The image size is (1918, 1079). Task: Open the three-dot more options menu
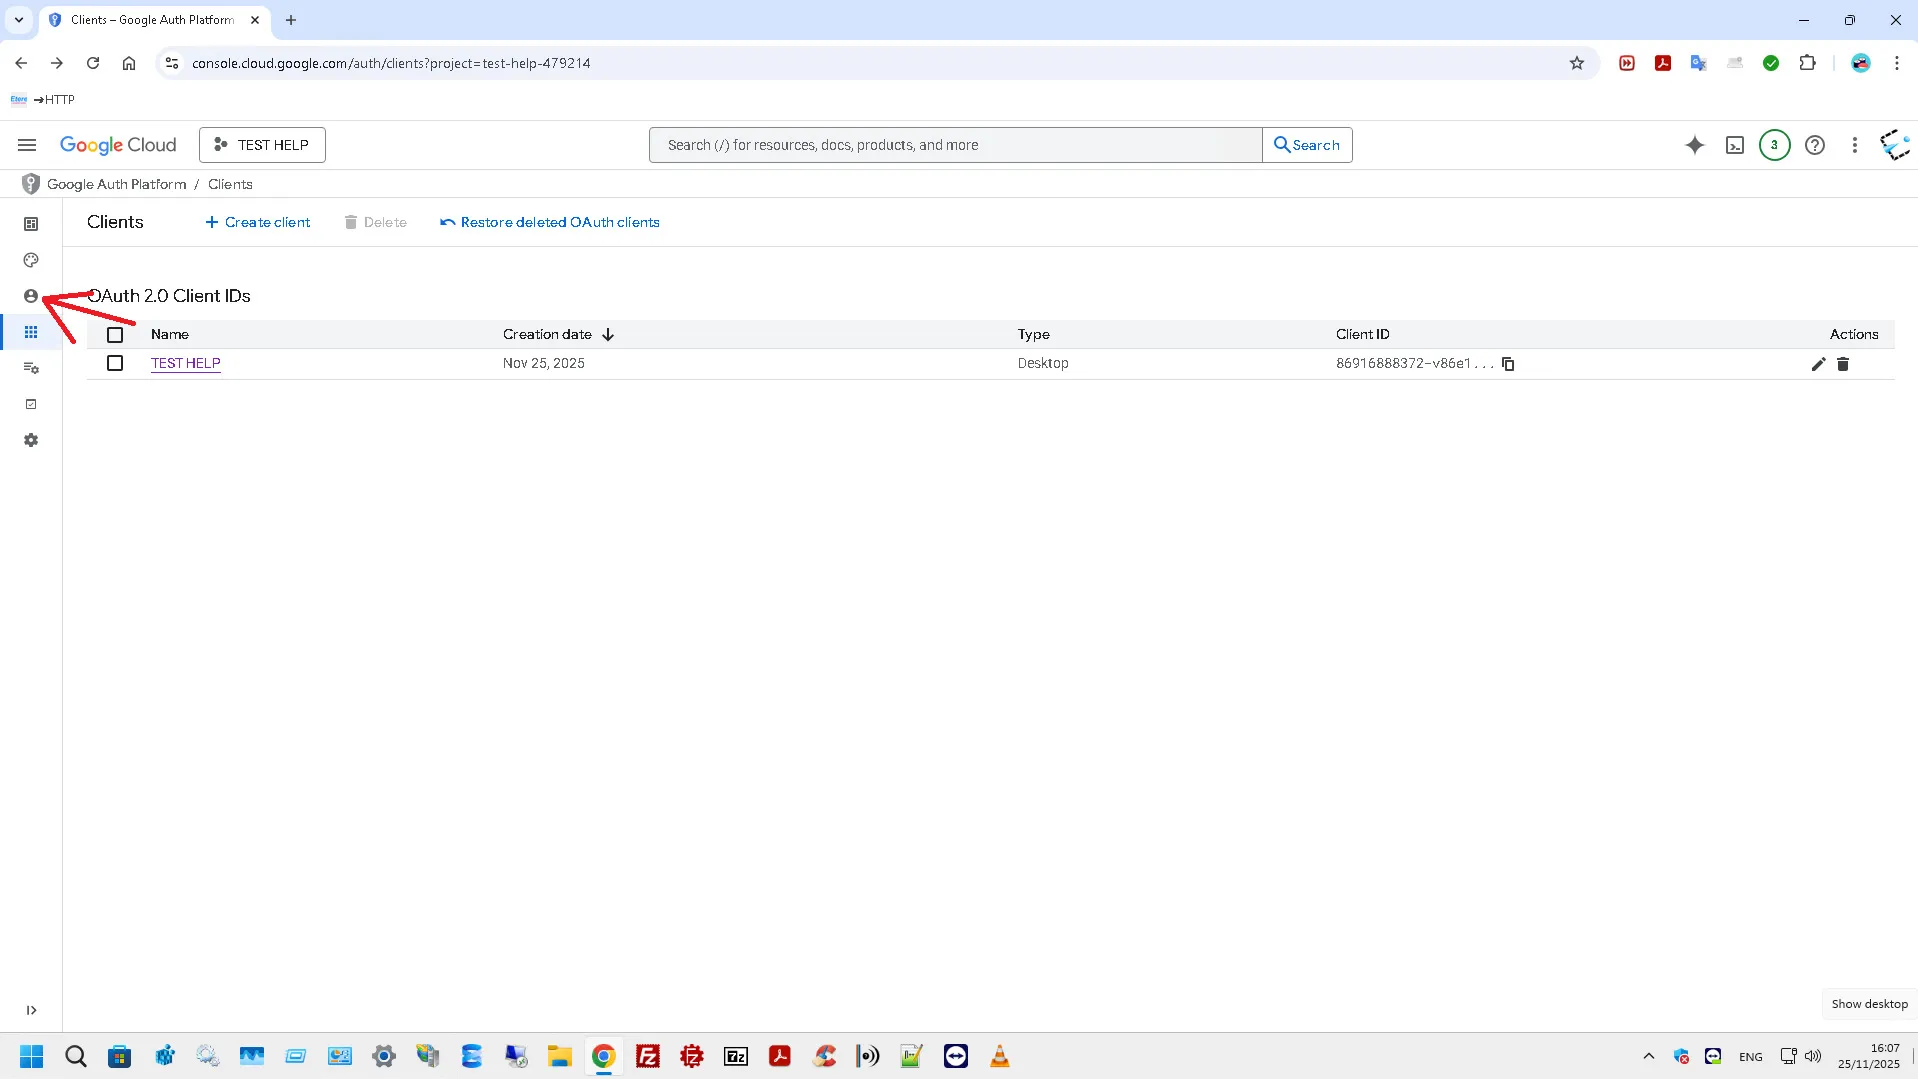tap(1854, 145)
